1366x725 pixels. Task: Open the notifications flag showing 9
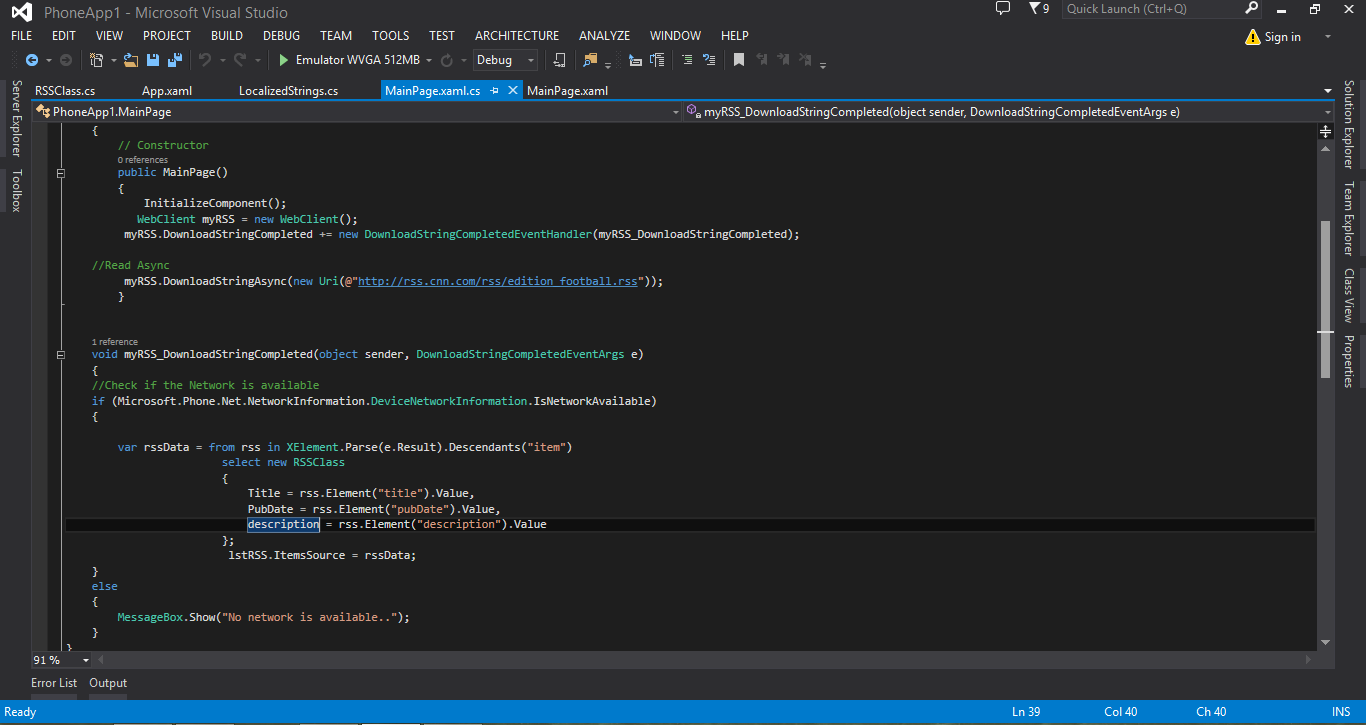(1039, 9)
